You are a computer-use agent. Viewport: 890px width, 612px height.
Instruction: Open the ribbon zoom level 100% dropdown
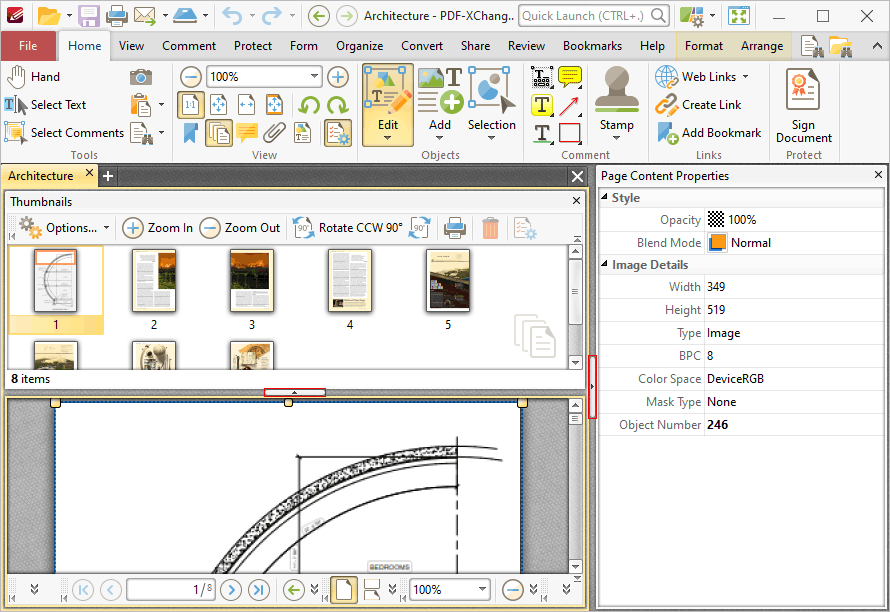314,77
